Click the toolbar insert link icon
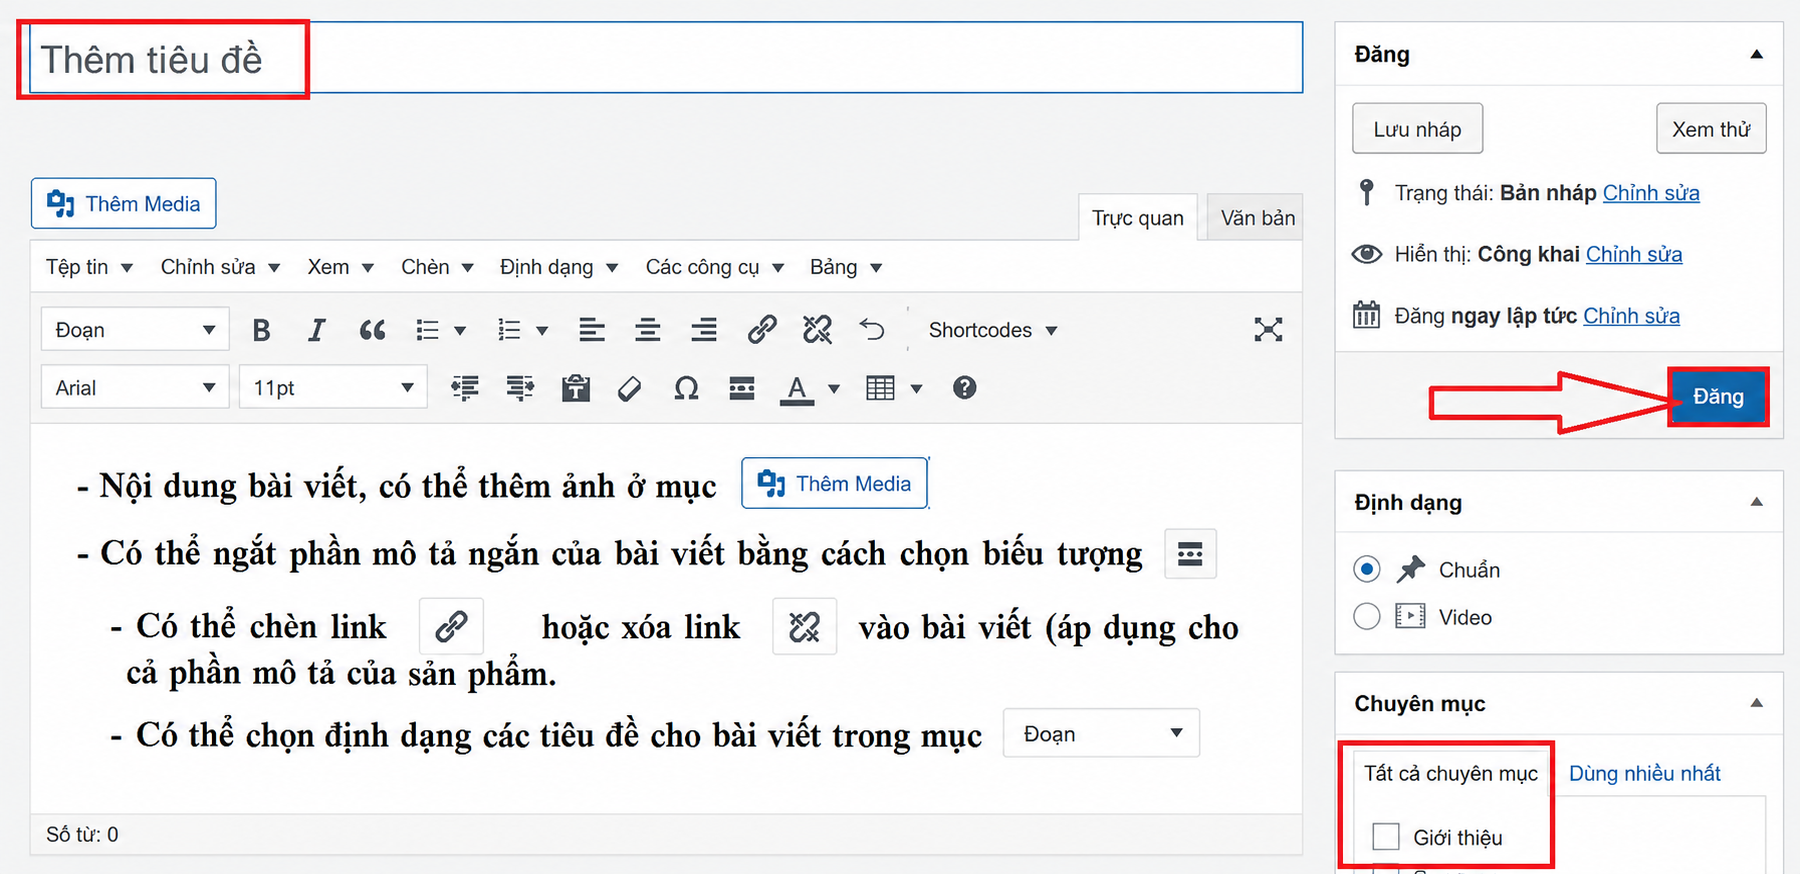Screen dimensions: 1800x874 [x=762, y=329]
